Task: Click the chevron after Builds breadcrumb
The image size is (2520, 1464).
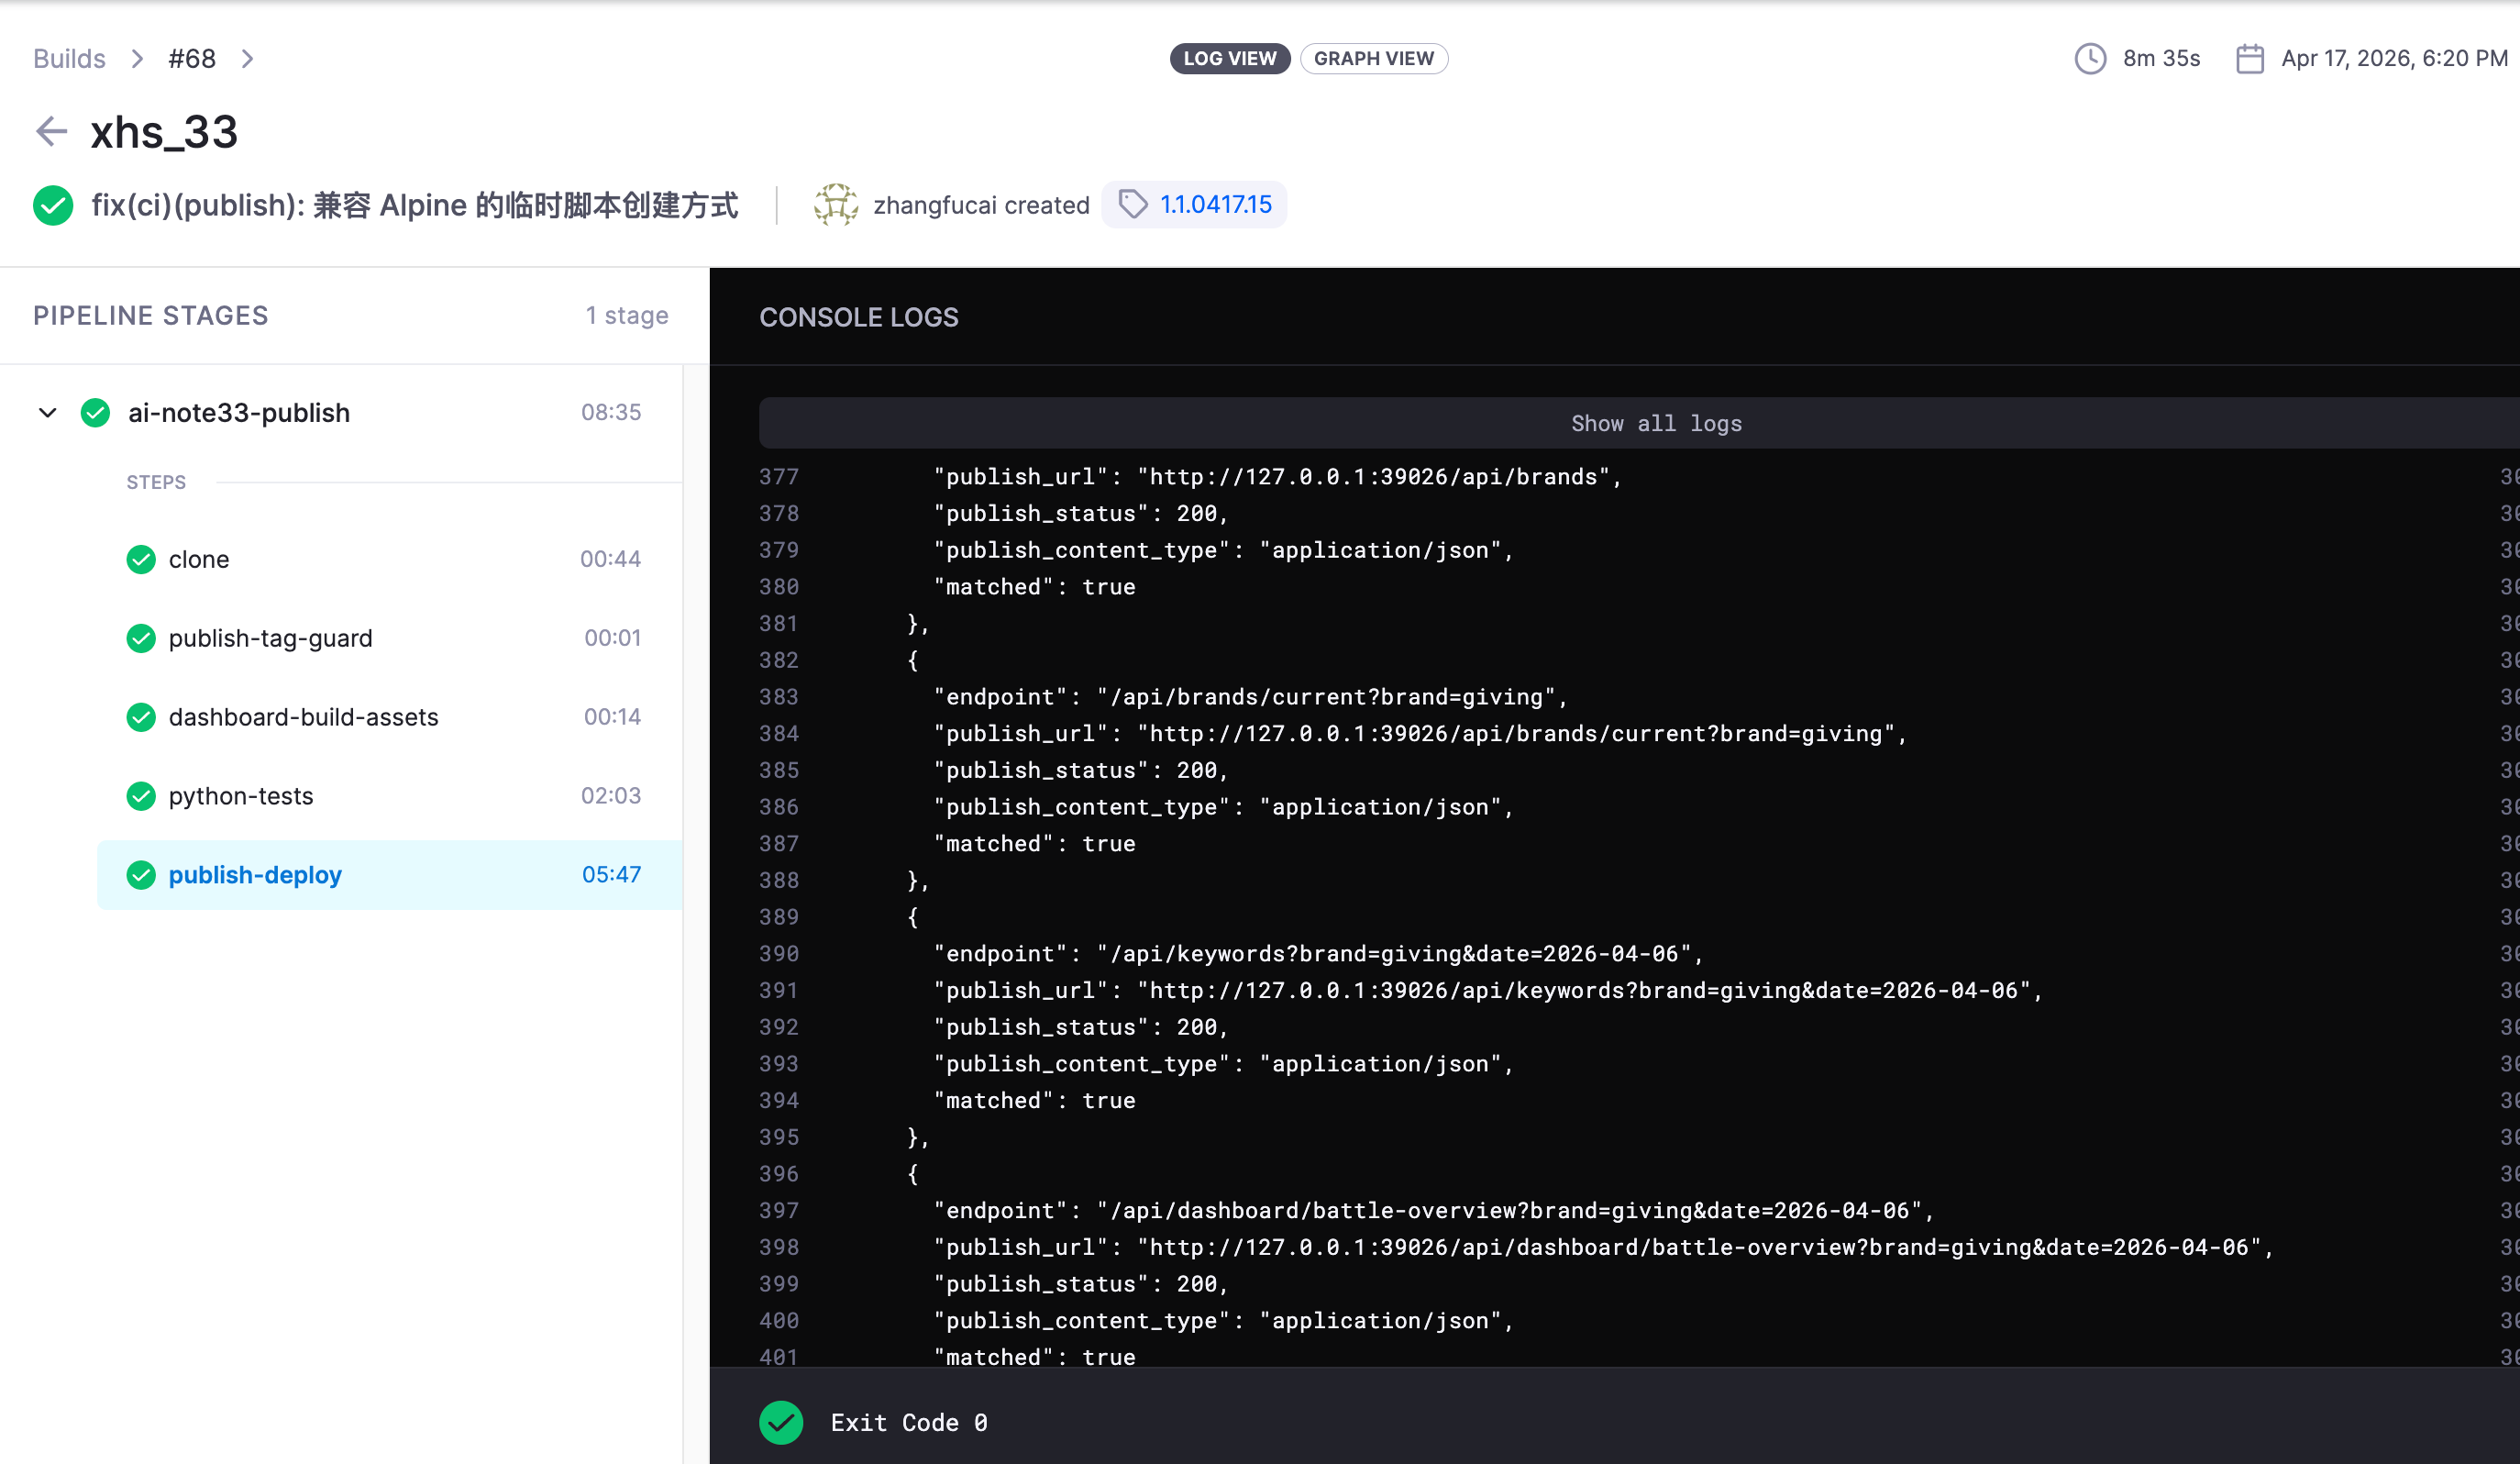Action: coord(137,58)
